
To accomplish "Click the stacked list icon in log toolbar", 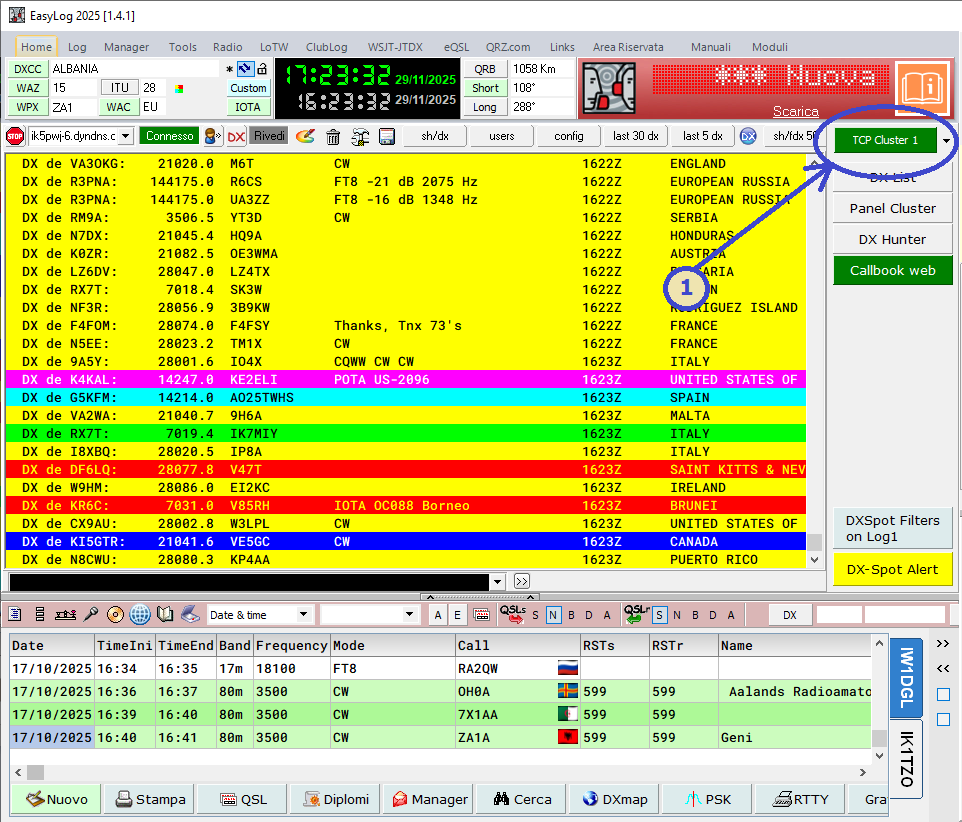I will click(40, 614).
